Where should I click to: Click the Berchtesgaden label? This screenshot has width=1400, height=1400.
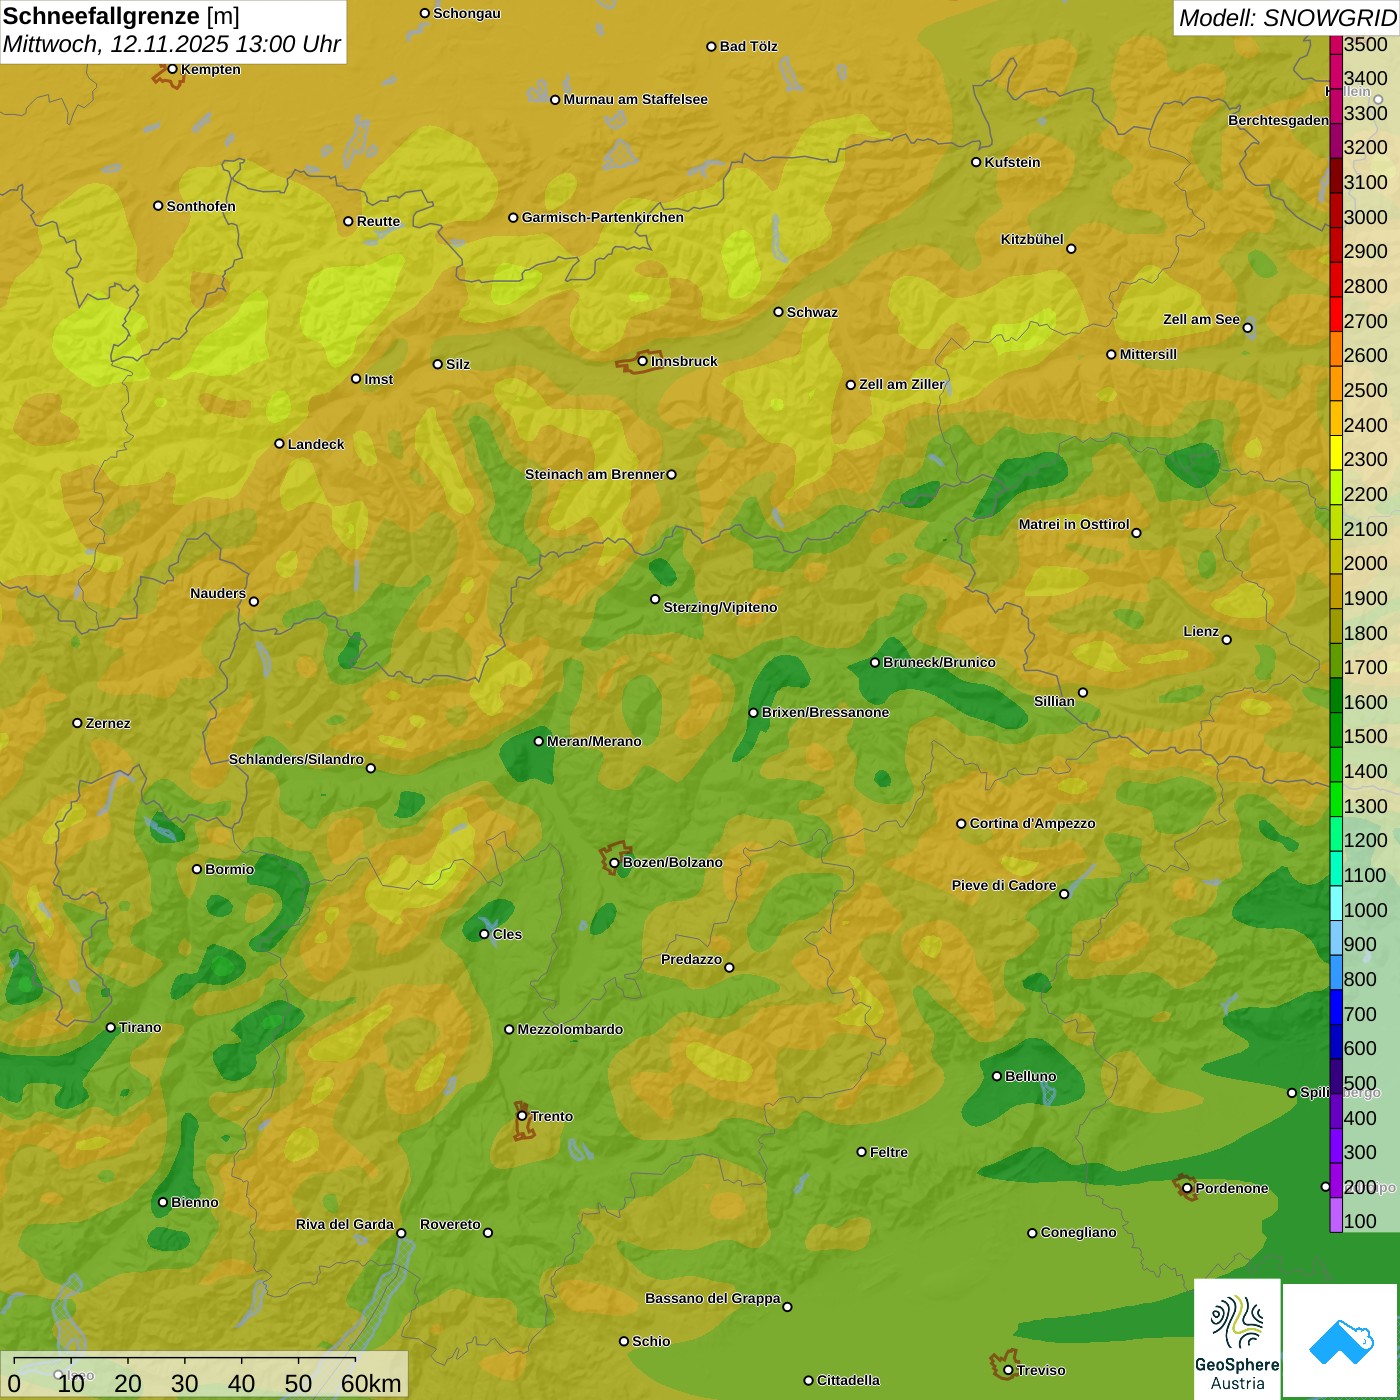coord(1279,120)
